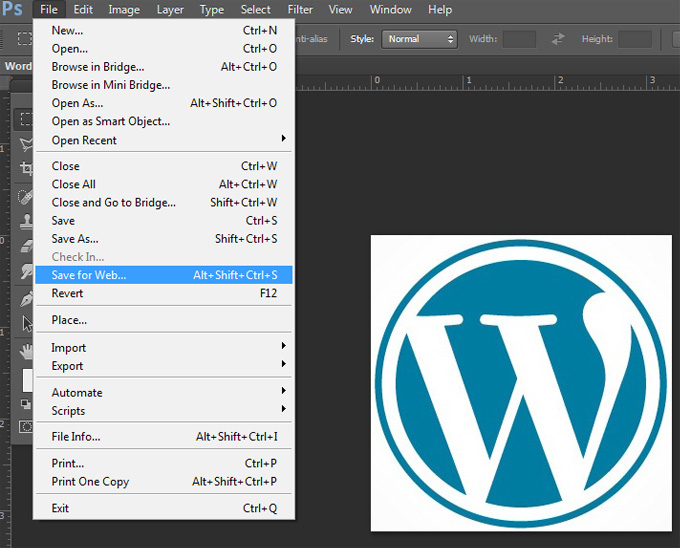Click the marquee tool preset icon in options bar
This screenshot has height=548, width=680.
pos(24,39)
